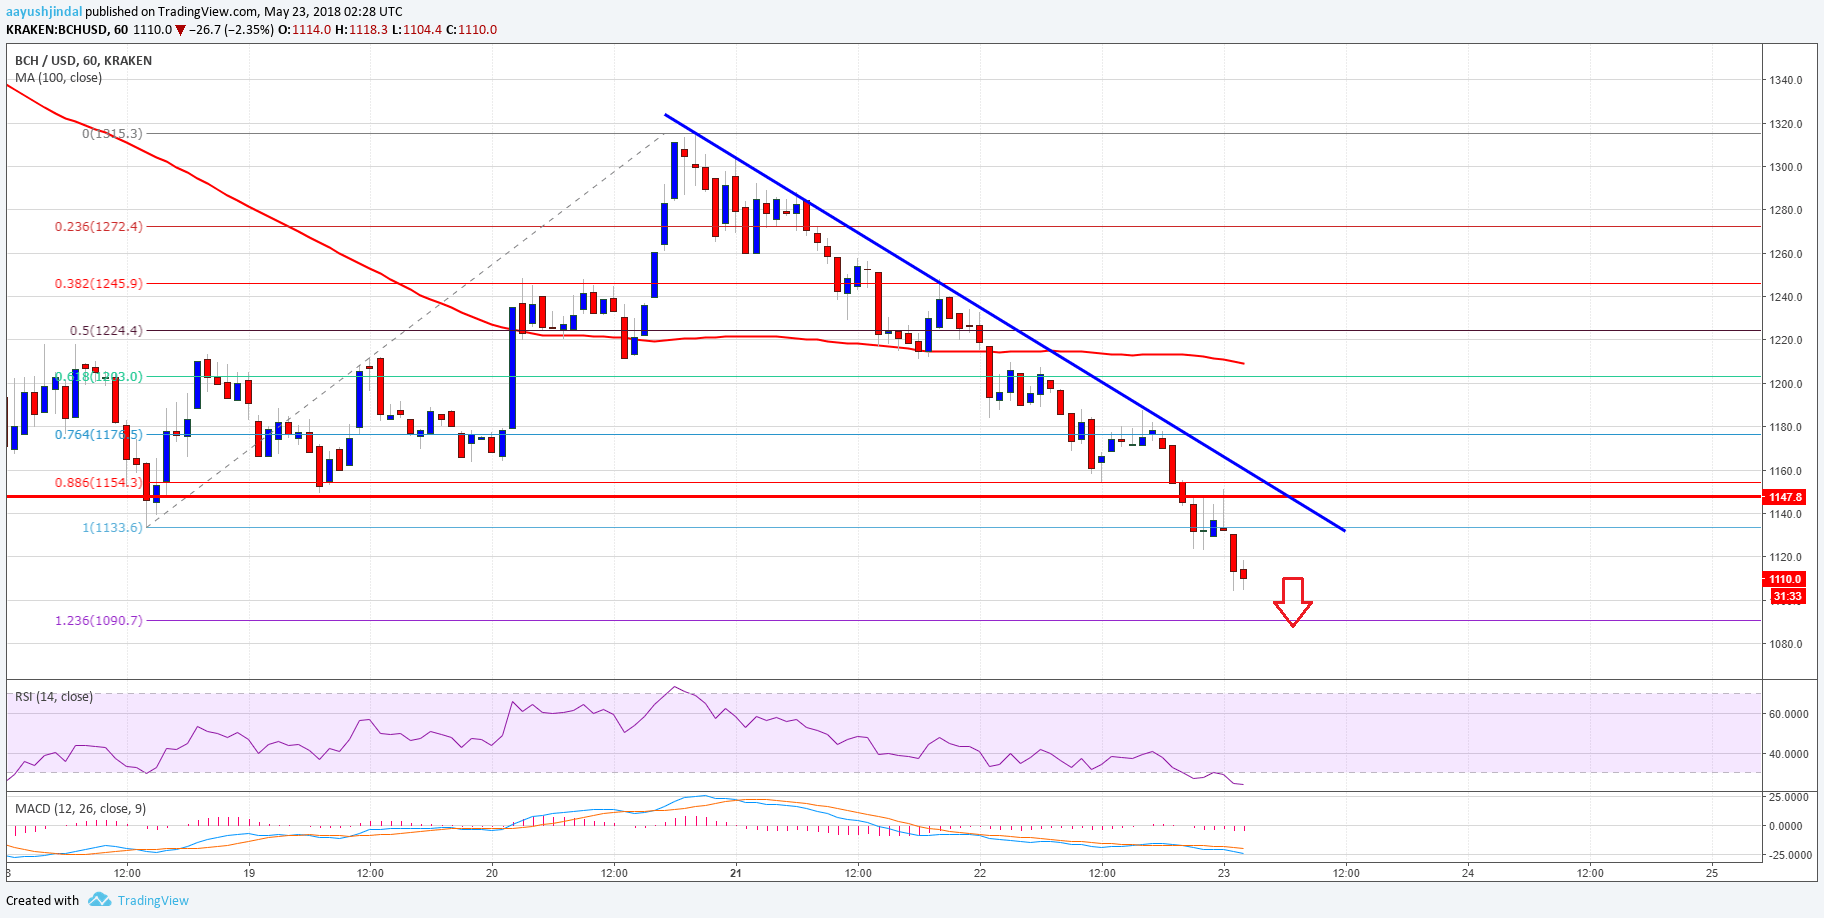Select the 1(1133.6) Fibonacci level label
The width and height of the screenshot is (1824, 918).
(112, 527)
